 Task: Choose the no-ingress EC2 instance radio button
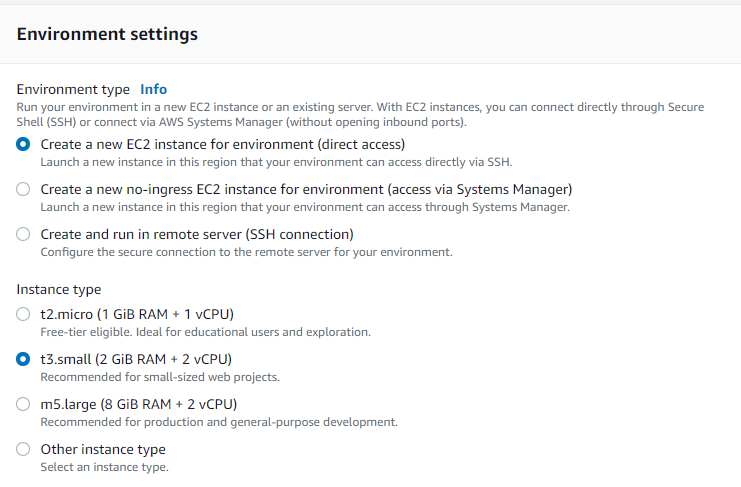tap(23, 189)
